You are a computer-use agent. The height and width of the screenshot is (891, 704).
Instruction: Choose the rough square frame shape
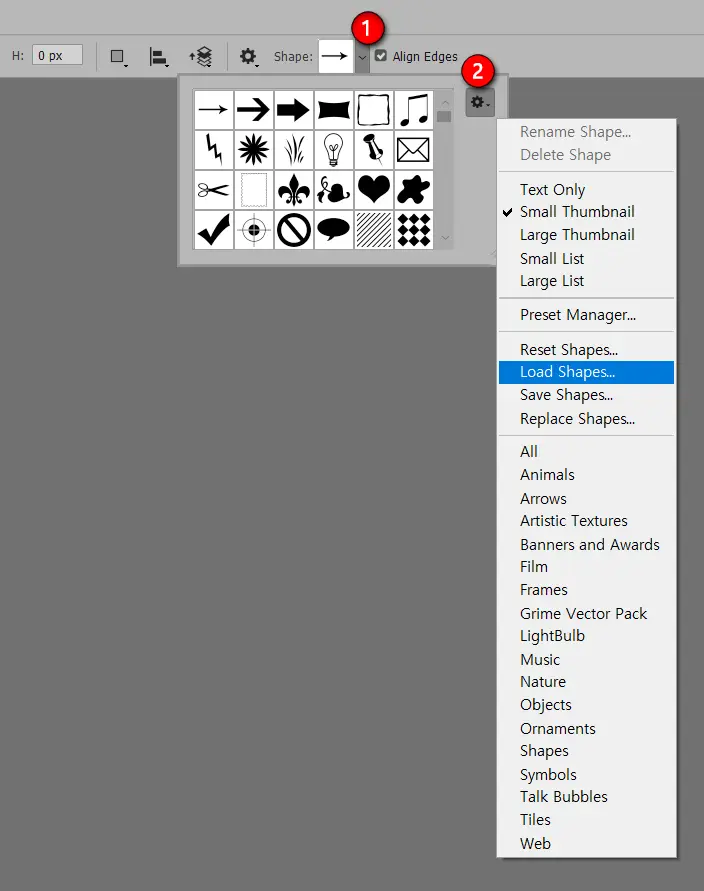[x=373, y=110]
